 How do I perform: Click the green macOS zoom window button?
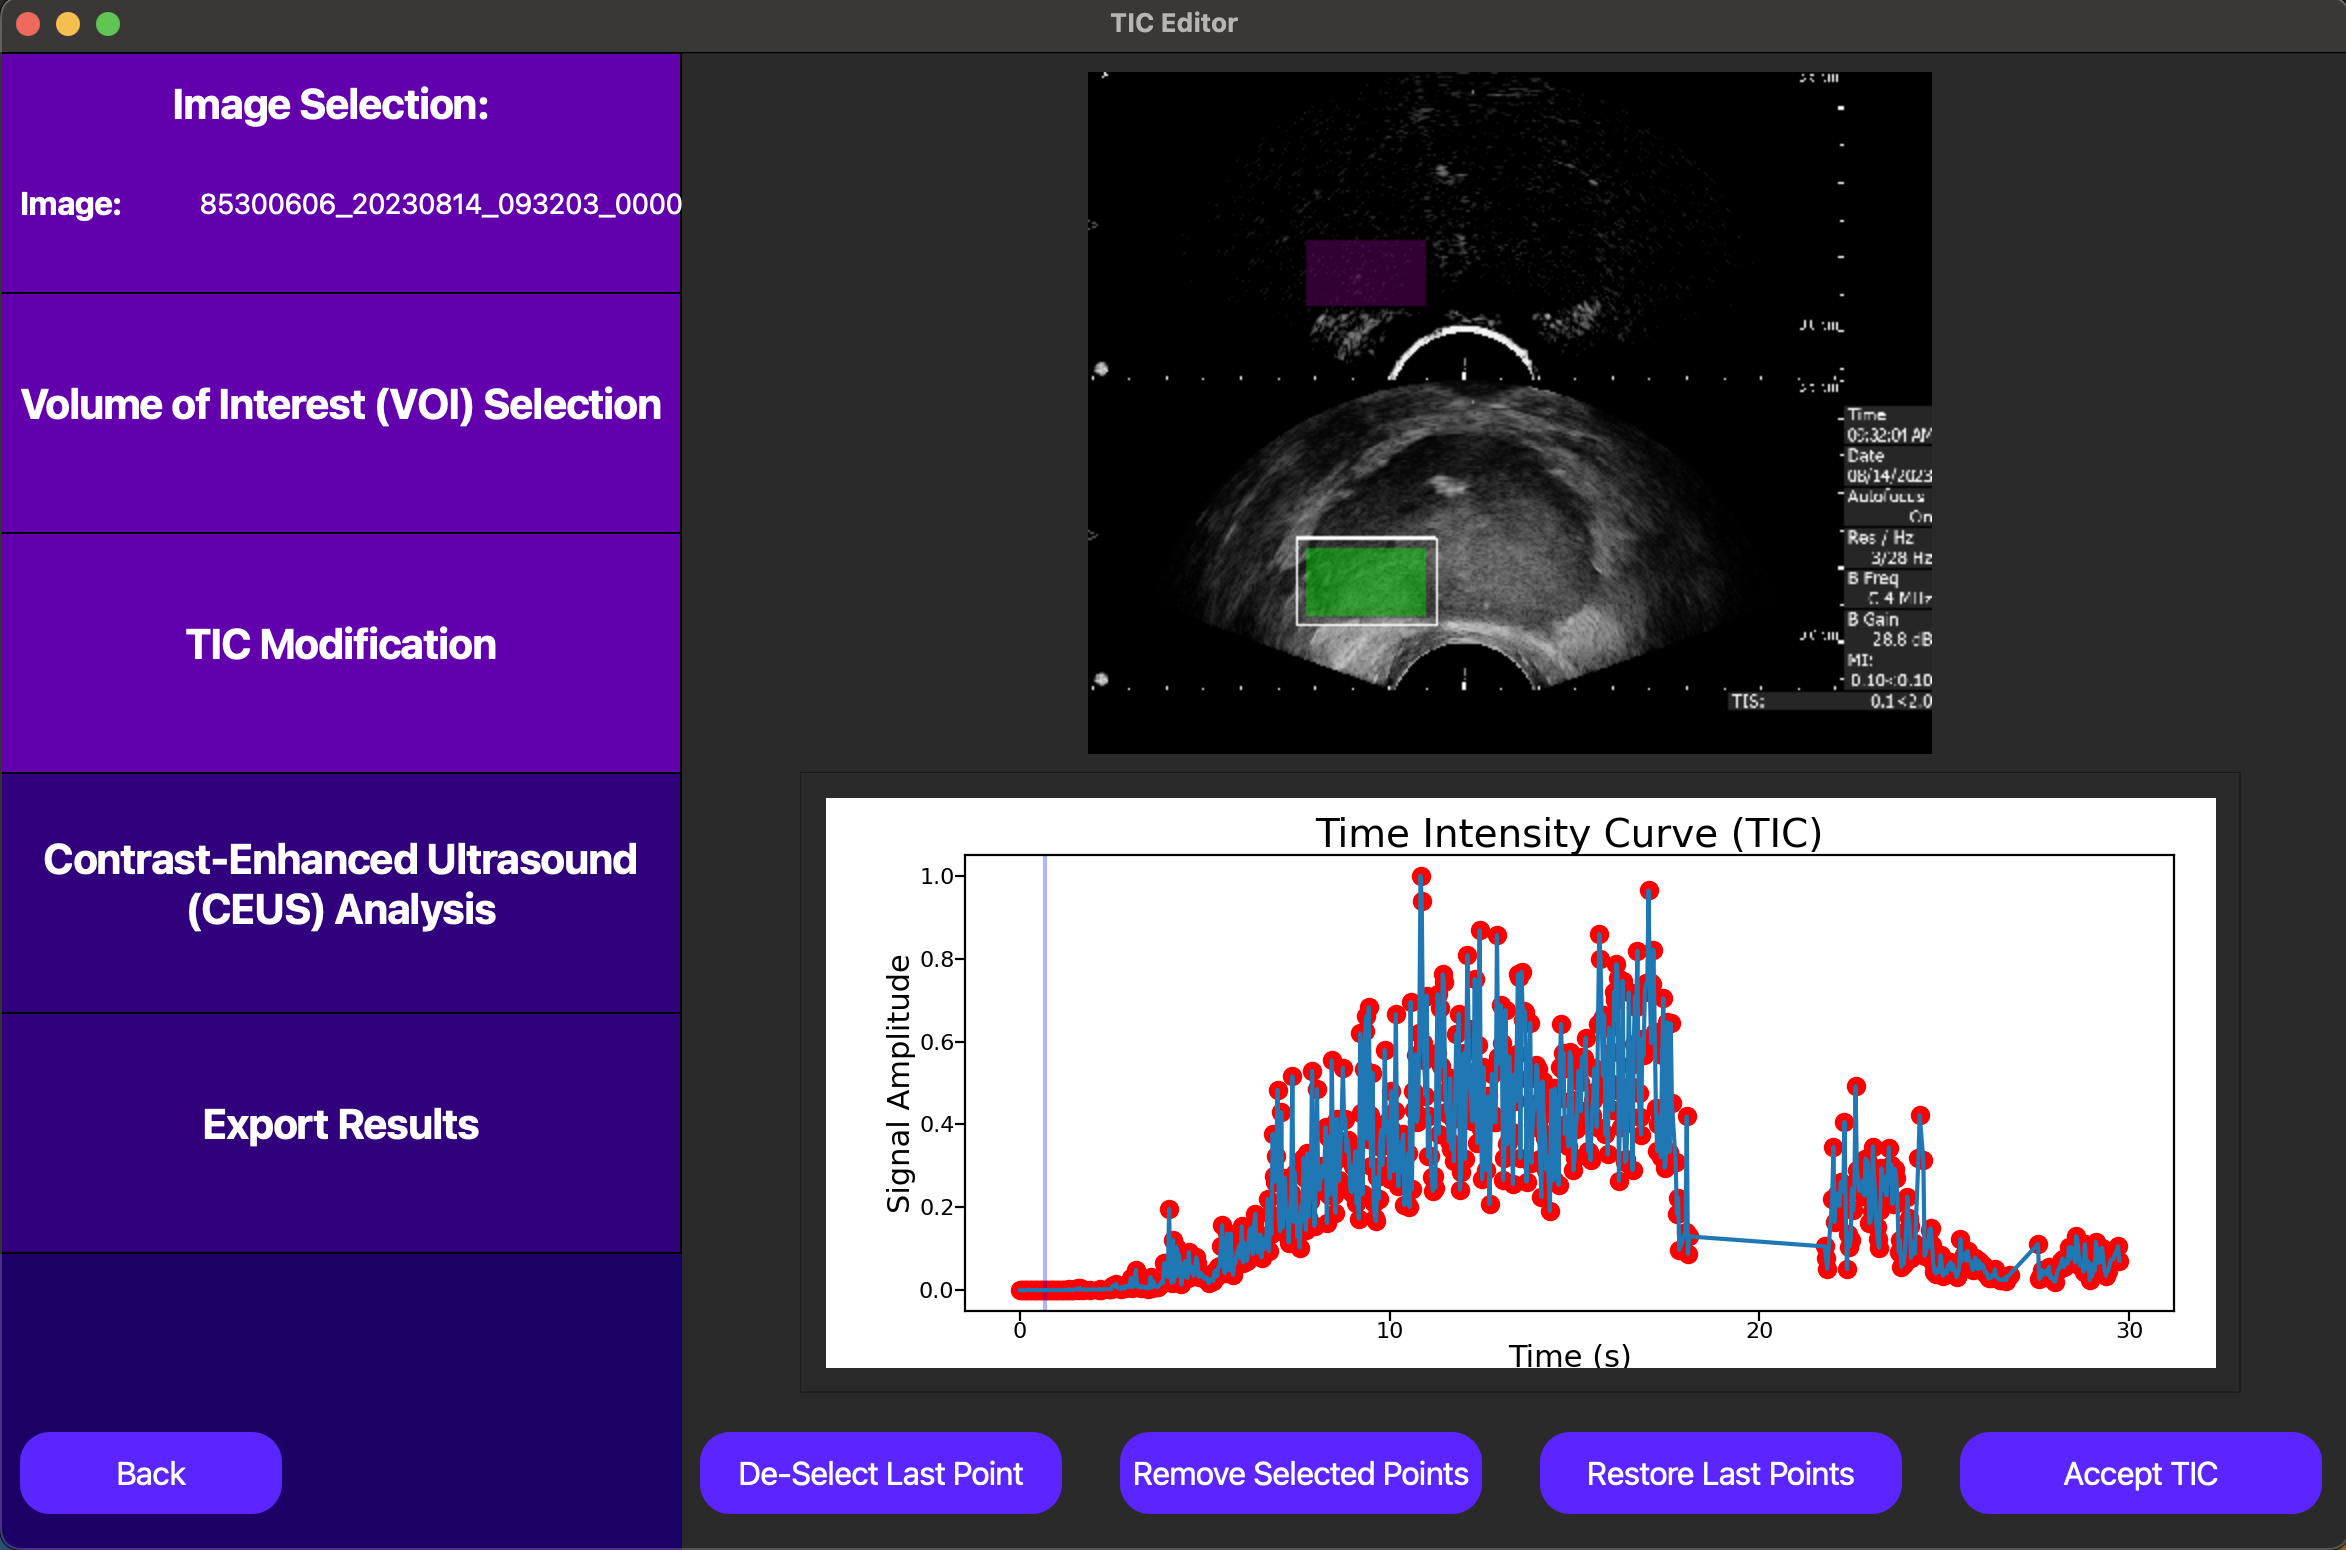coord(108,24)
